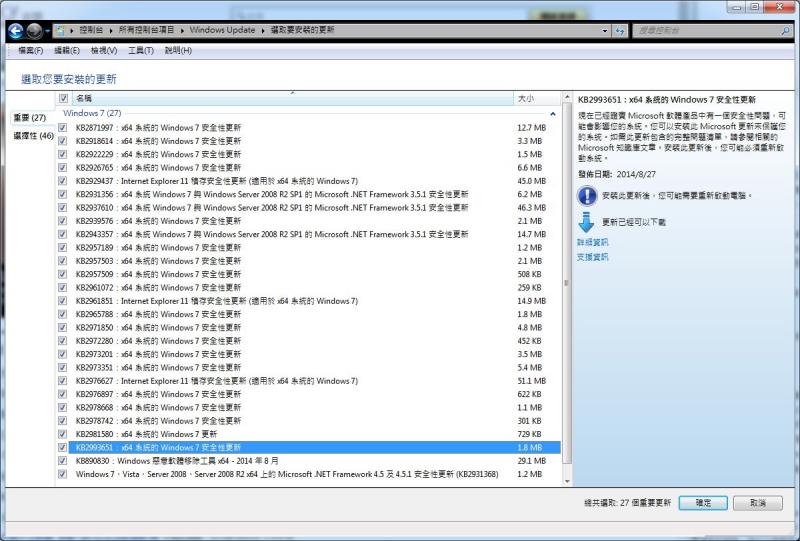
Task: Select the KB2931356 .NET Framework row
Action: (308, 194)
